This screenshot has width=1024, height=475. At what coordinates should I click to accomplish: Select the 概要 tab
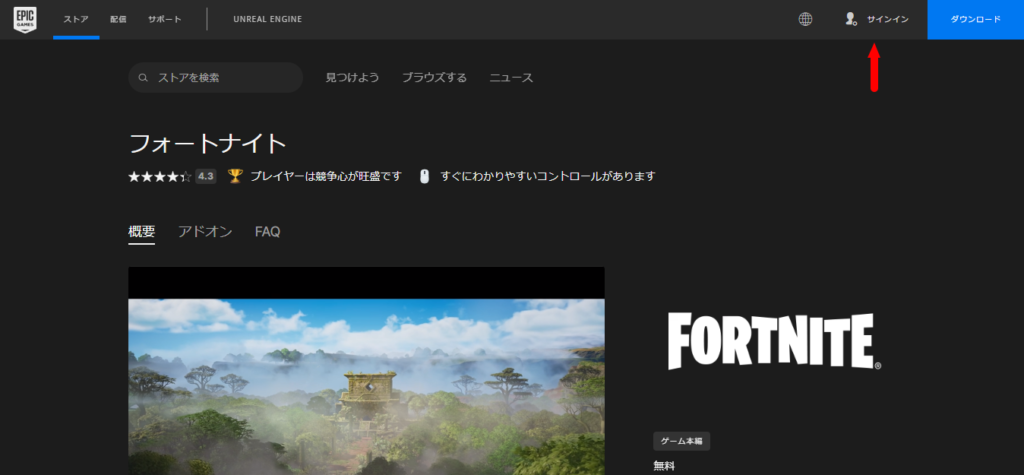tap(142, 231)
